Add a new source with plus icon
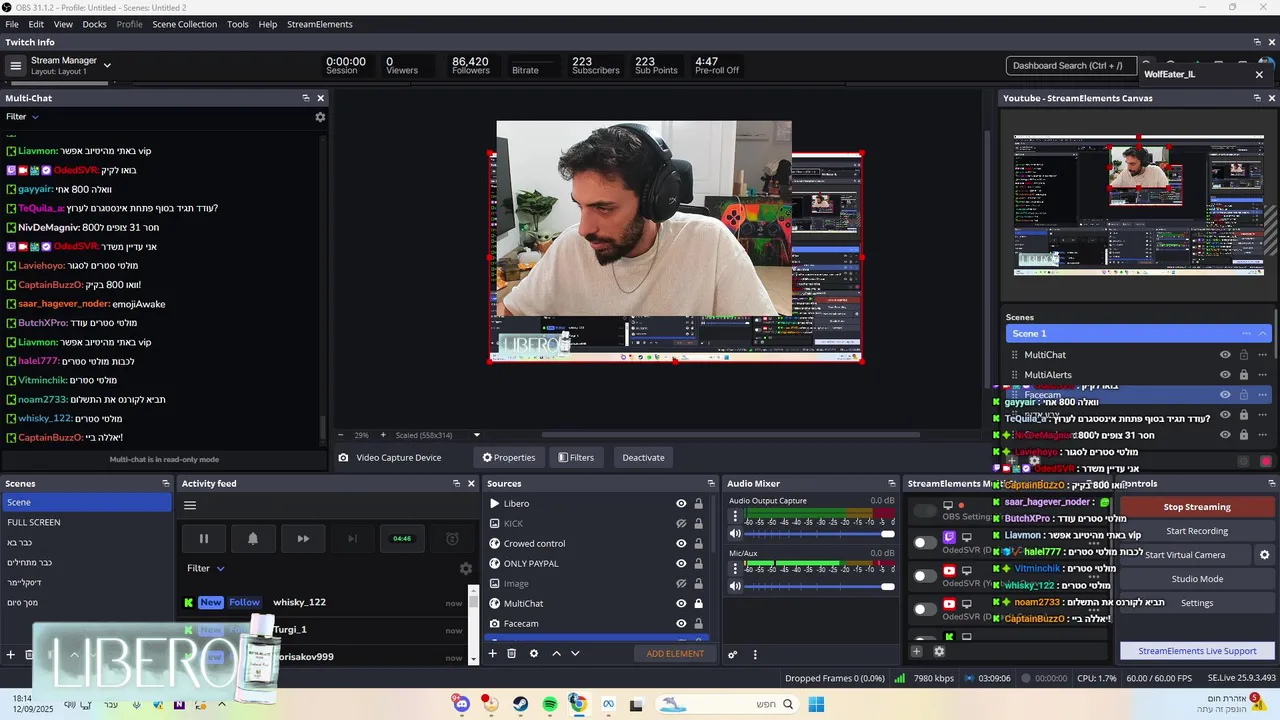1280x720 pixels. (492, 653)
